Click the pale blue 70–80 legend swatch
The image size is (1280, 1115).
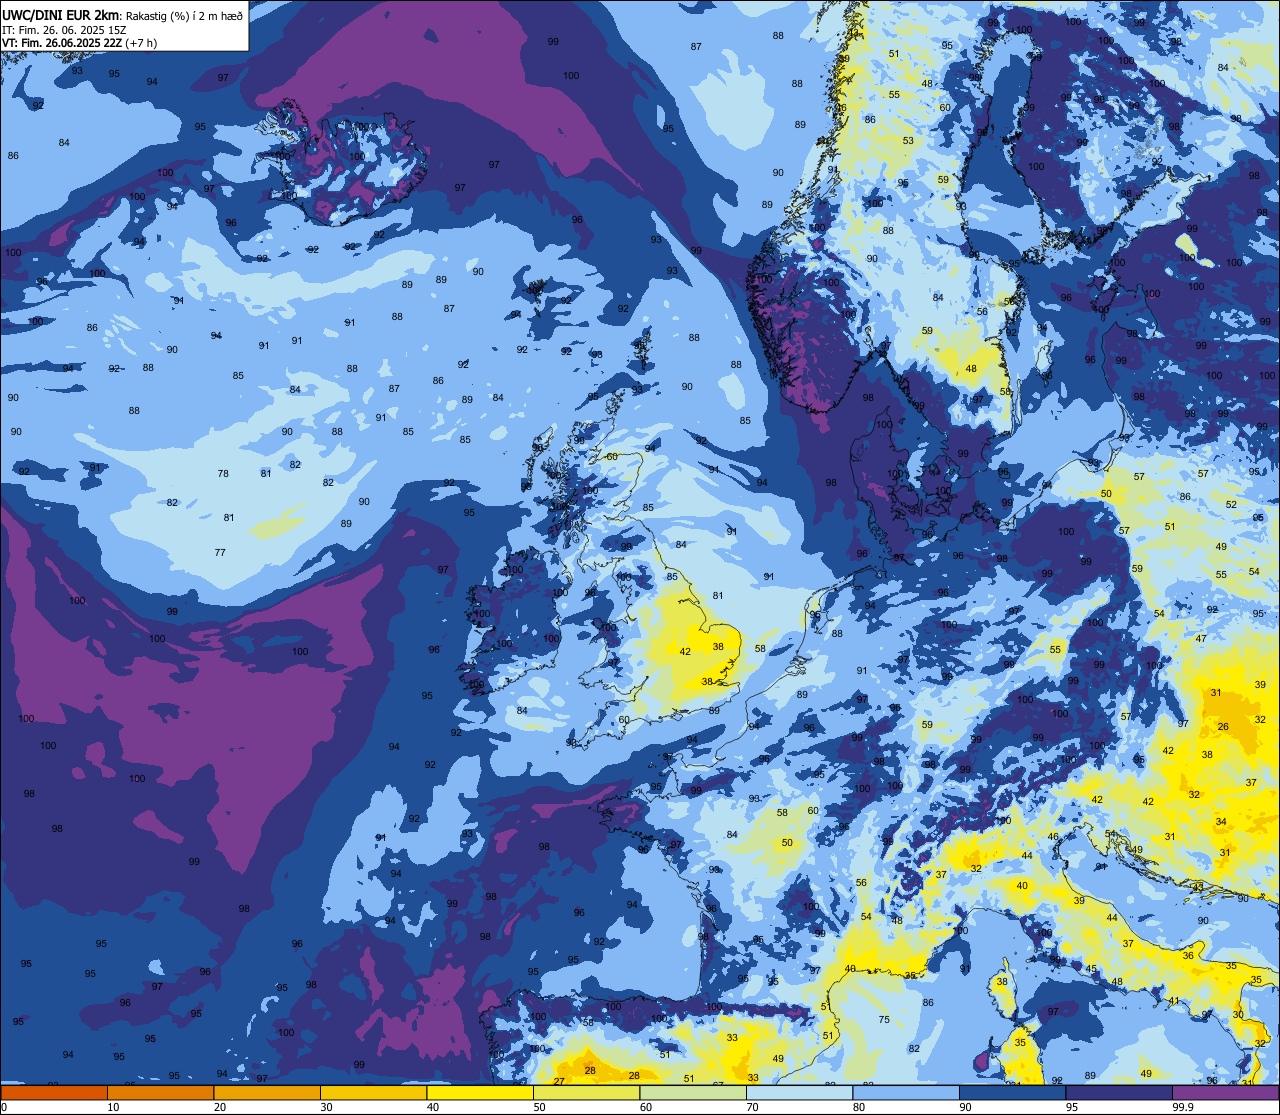point(800,1092)
